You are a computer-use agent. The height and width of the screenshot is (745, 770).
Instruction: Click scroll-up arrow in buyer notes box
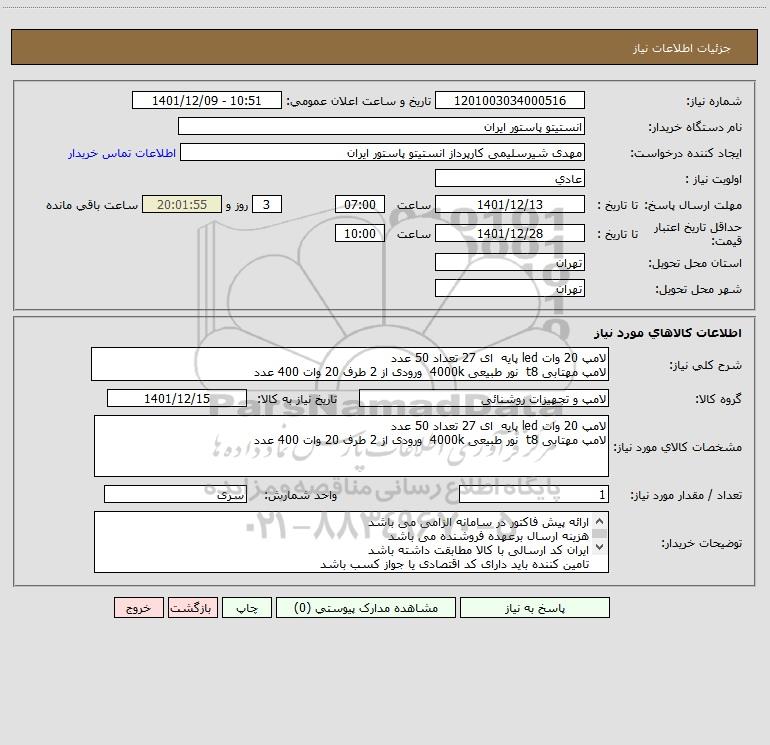[x=599, y=521]
